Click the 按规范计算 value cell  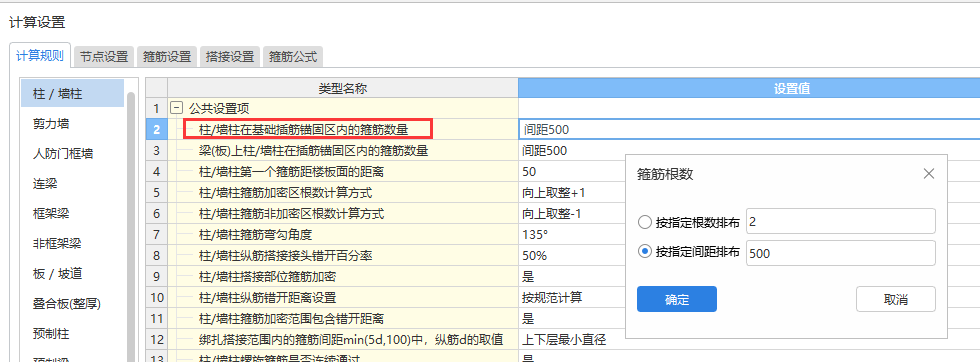click(x=552, y=298)
